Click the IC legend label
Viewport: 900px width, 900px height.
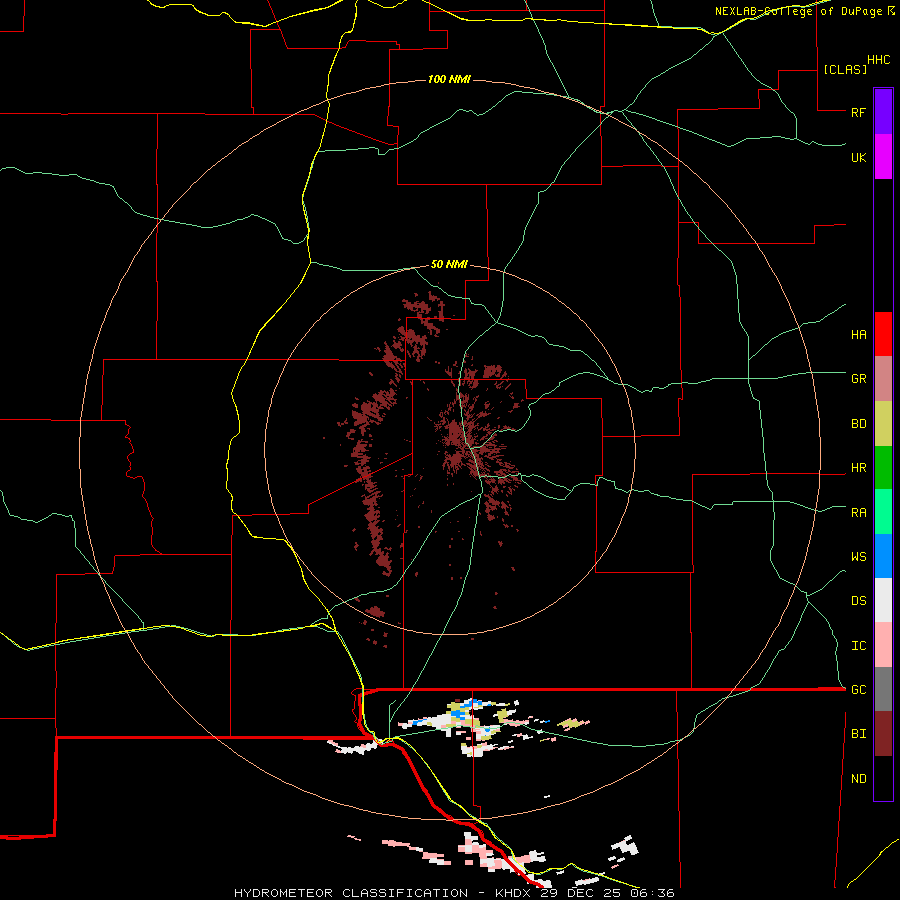[858, 646]
